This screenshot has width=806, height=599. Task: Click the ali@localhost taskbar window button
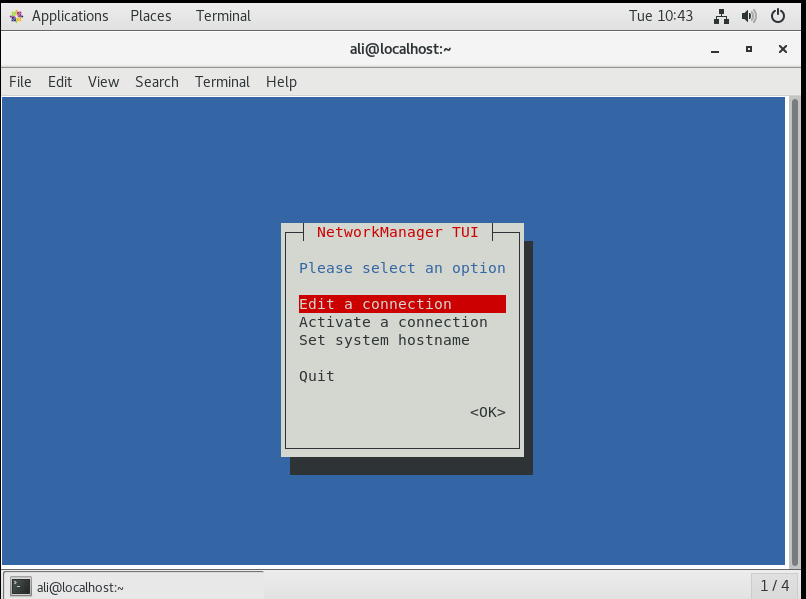tap(134, 586)
